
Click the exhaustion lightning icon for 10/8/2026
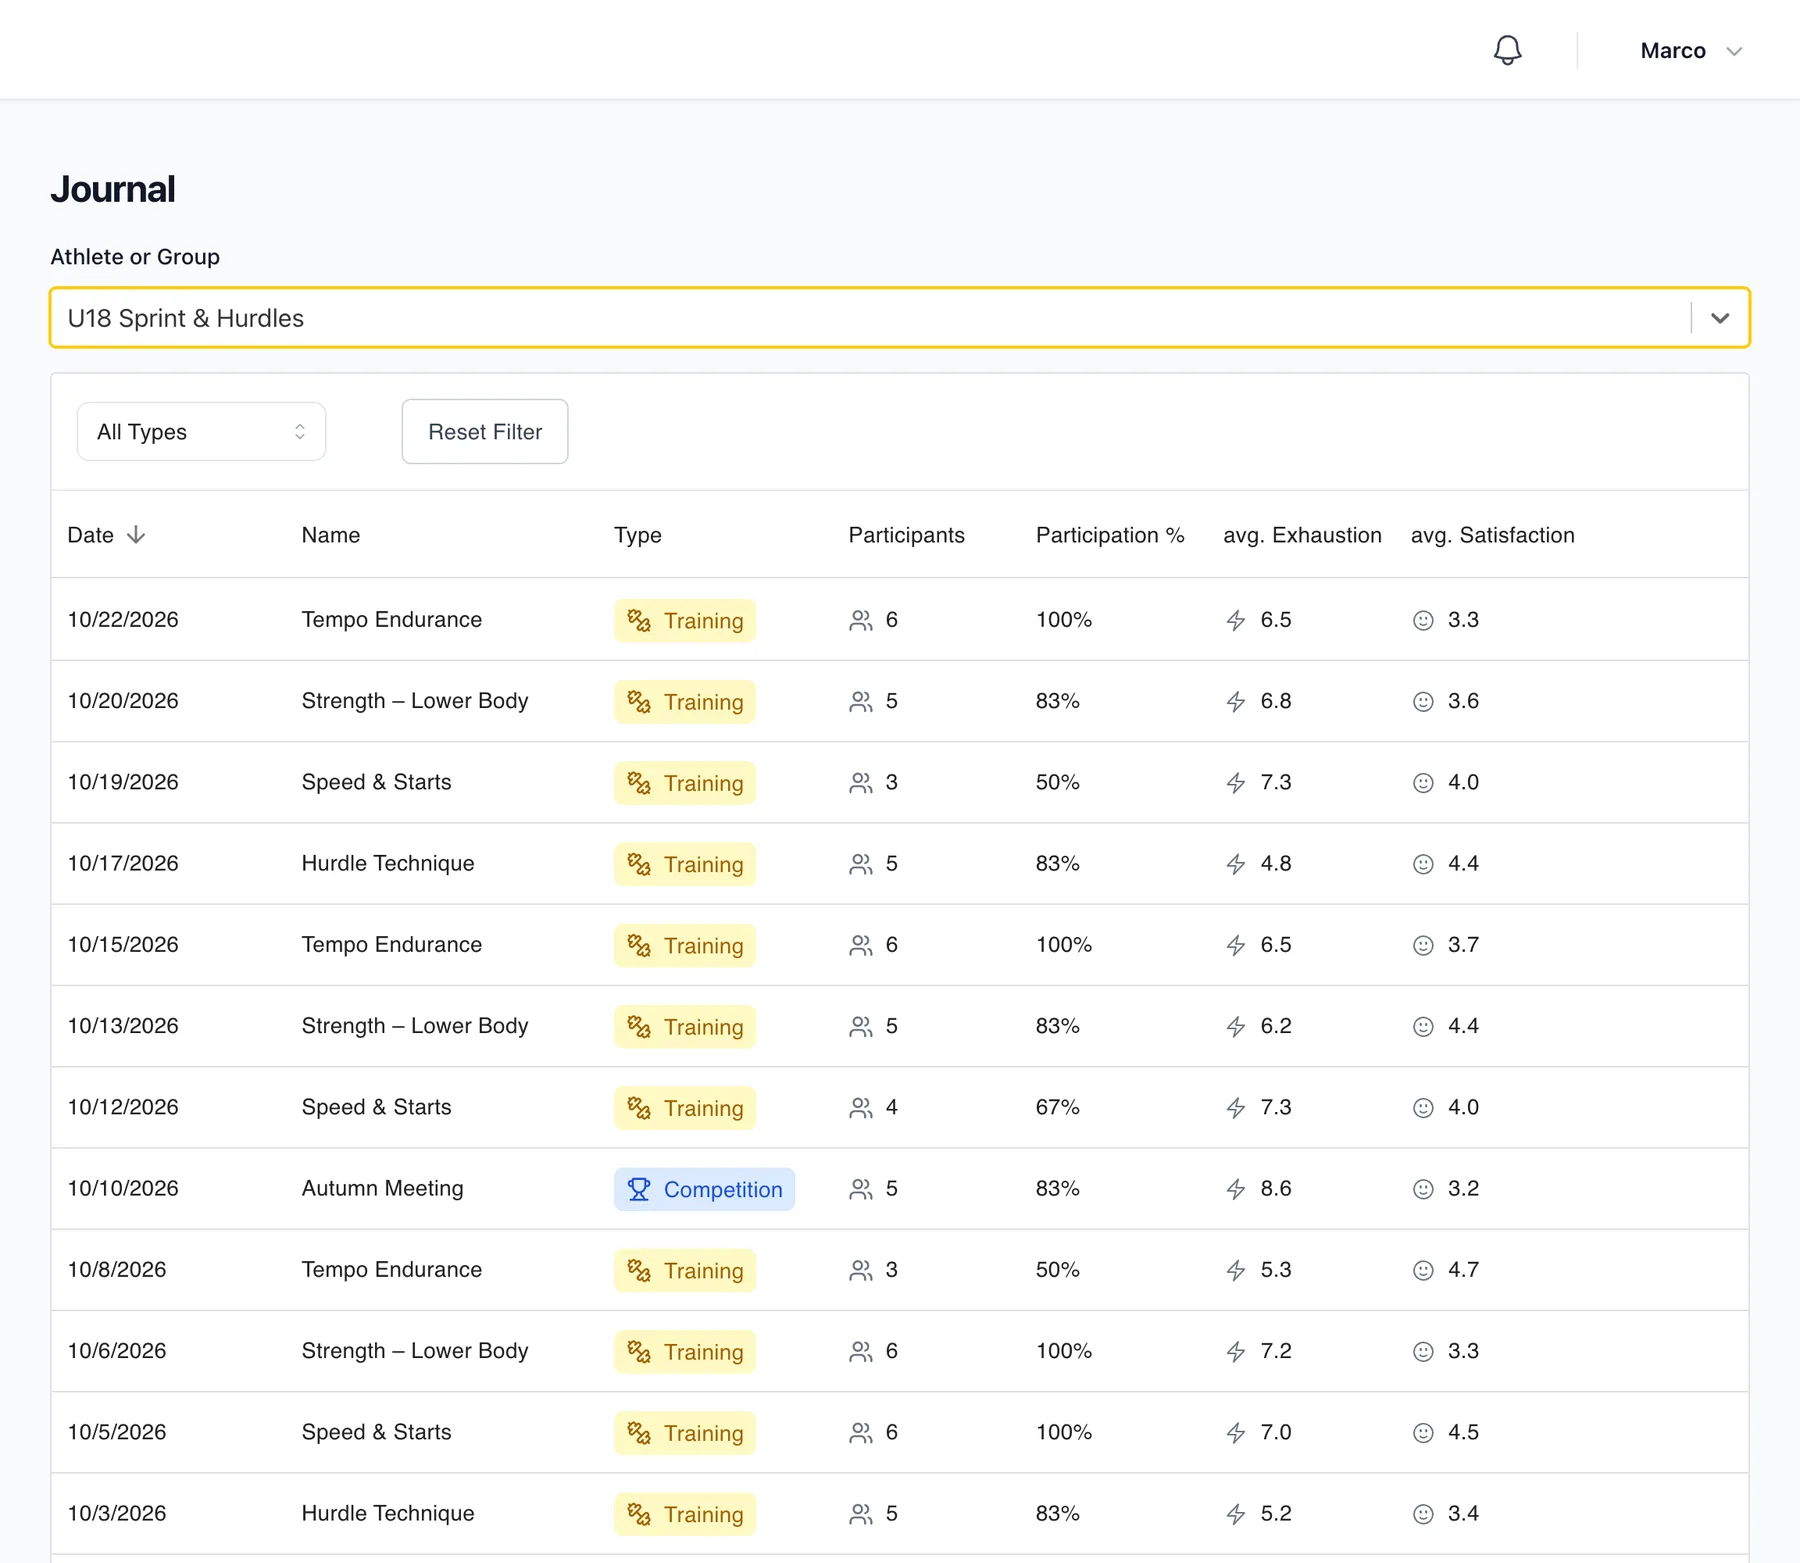(x=1236, y=1270)
